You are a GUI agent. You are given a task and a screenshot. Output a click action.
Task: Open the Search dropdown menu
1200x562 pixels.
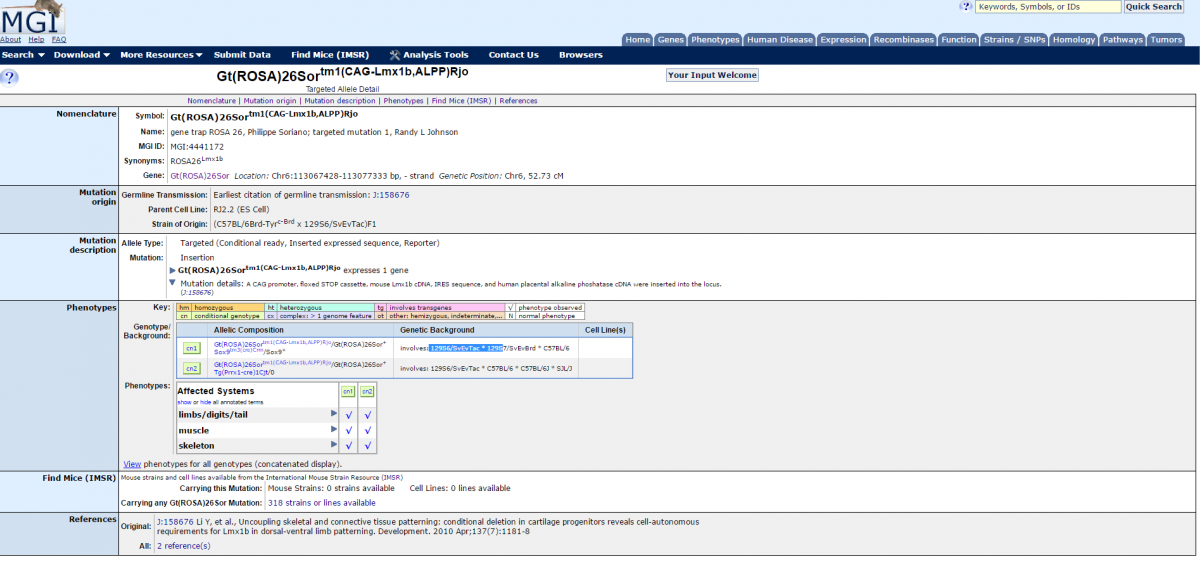click(22, 55)
